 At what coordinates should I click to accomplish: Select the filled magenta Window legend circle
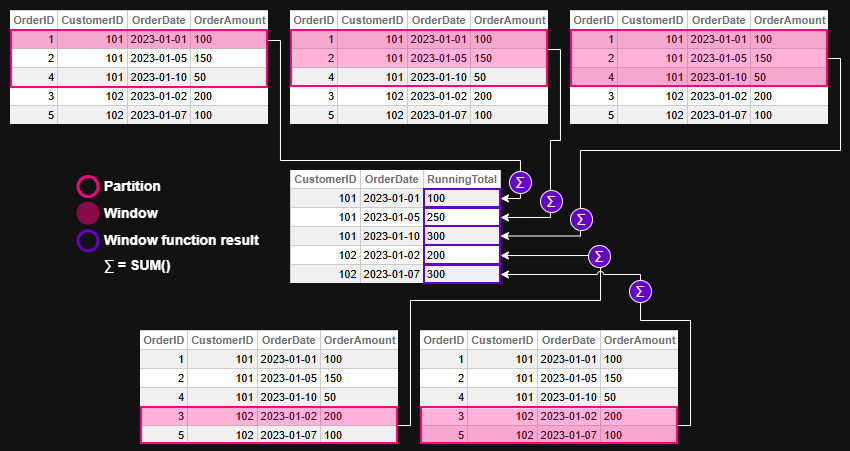[x=88, y=213]
